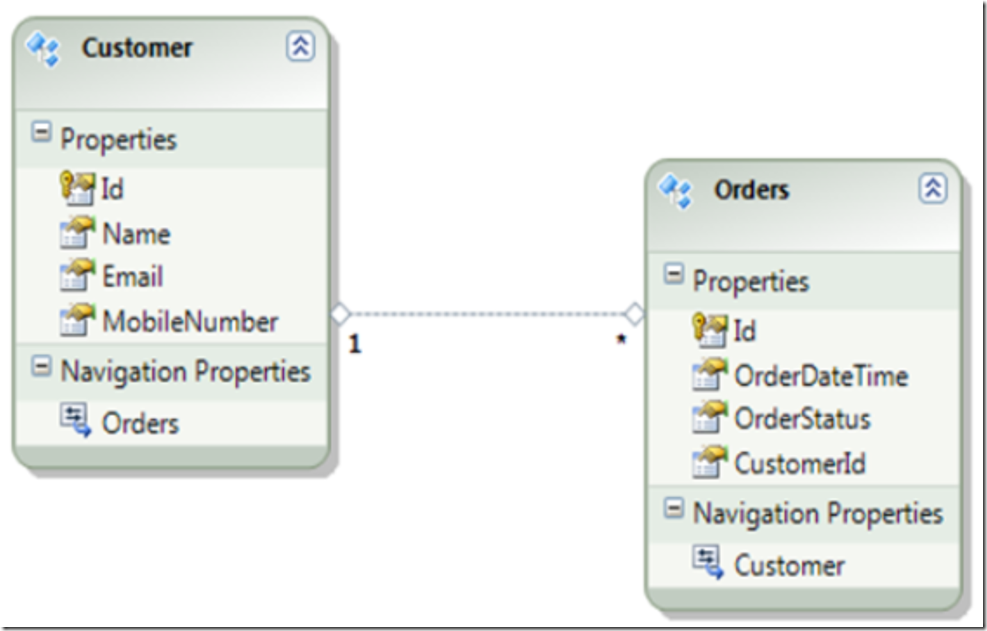Select the CustomerId property in Orders
The width and height of the screenshot is (987, 631).
click(799, 464)
